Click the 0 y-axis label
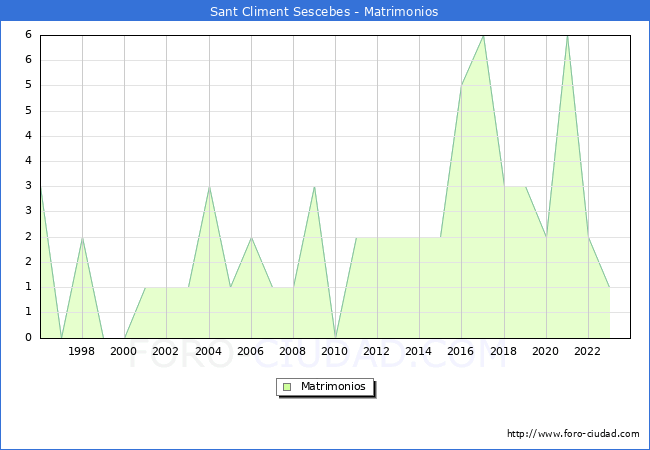This screenshot has width=650, height=450. (x=28, y=337)
